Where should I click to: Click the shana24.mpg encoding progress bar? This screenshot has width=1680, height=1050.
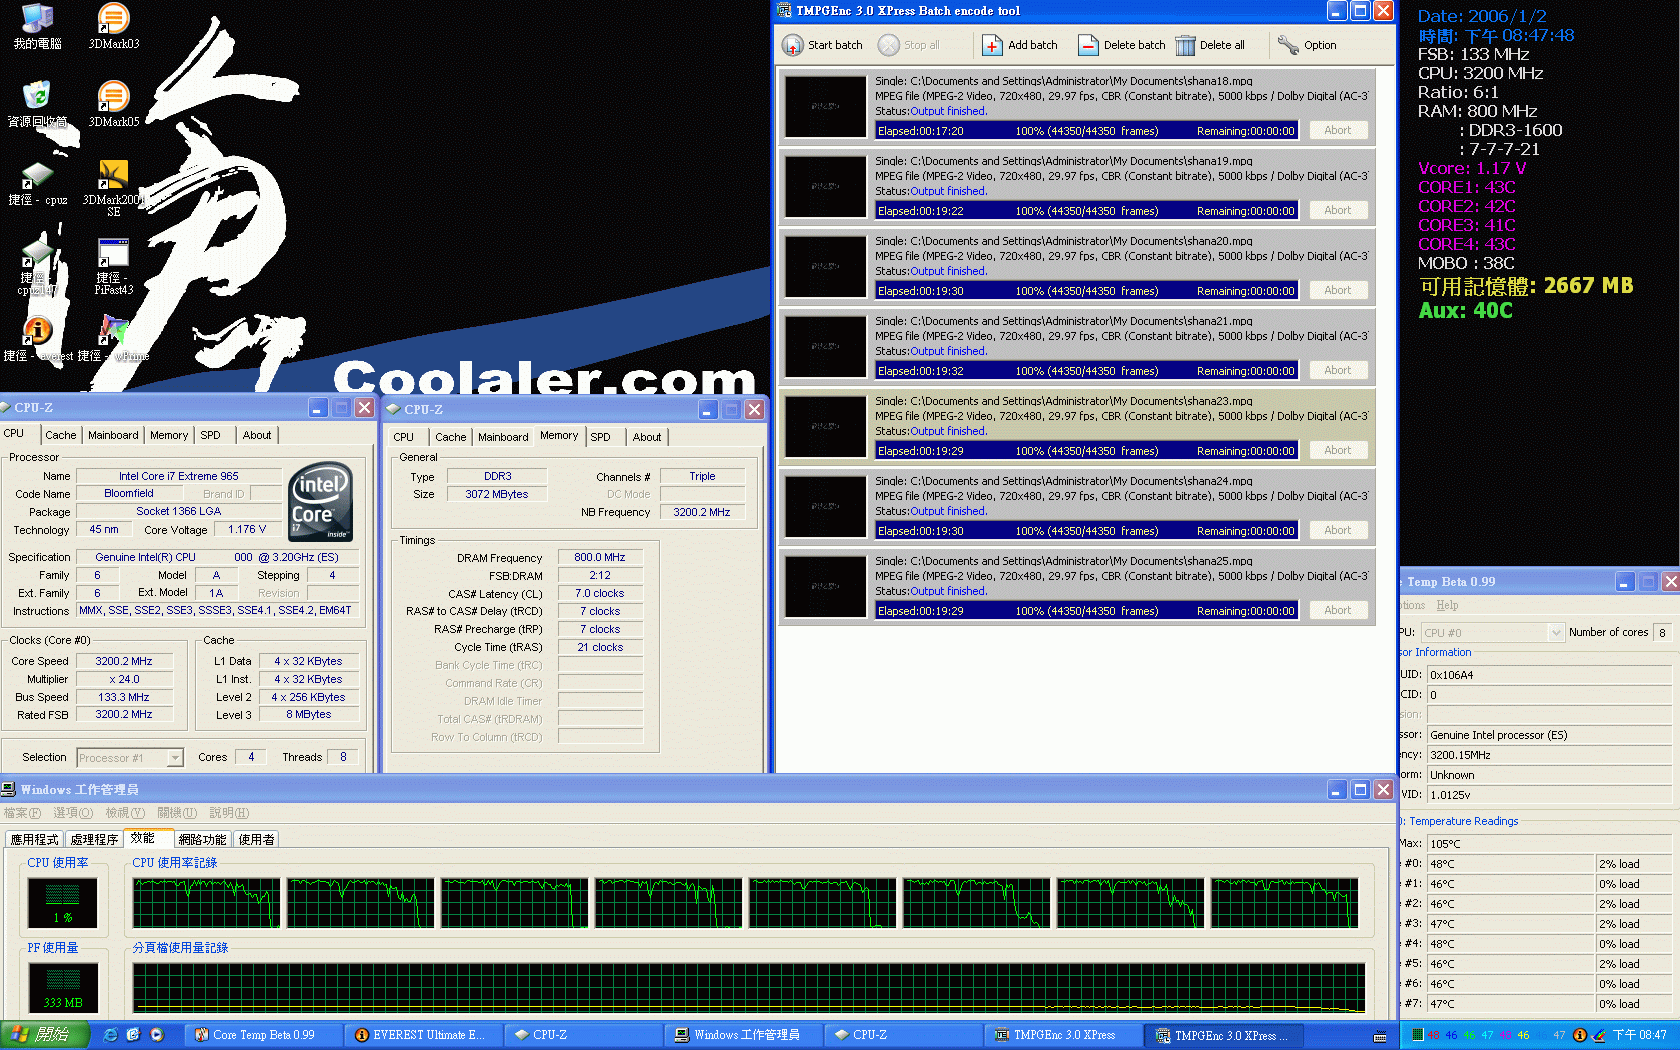pos(1086,531)
